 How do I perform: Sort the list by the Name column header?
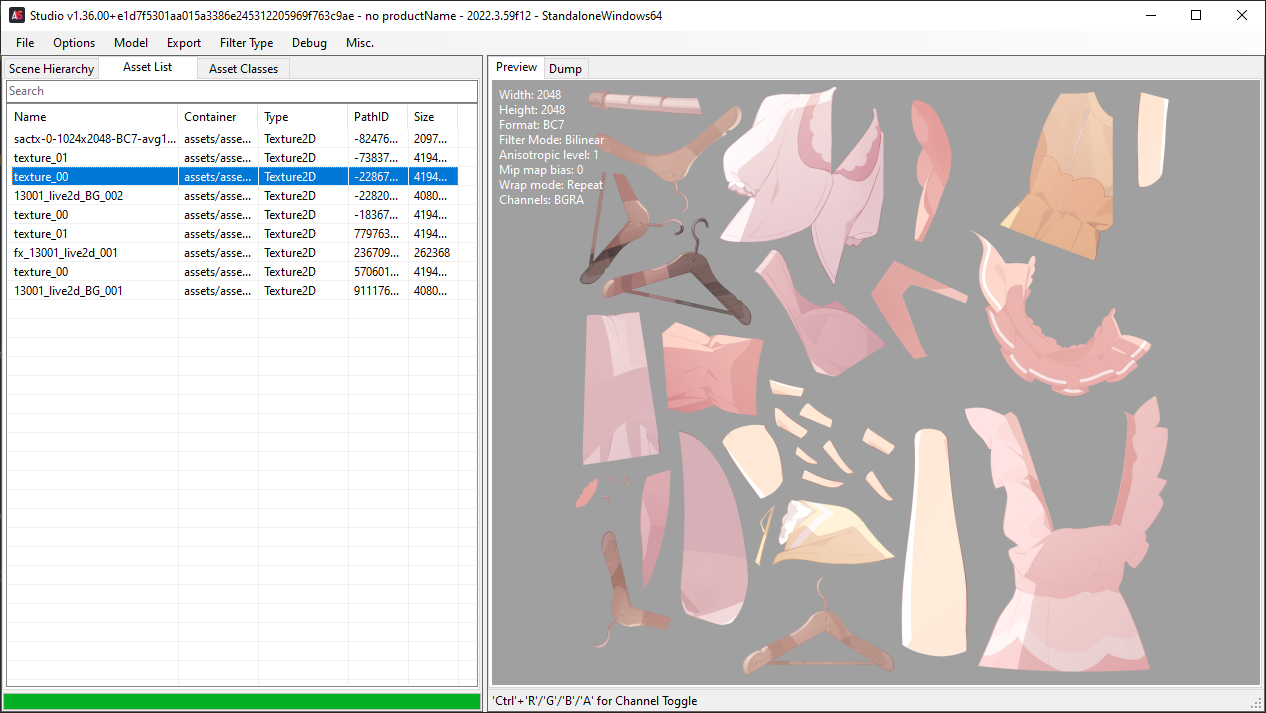pos(92,117)
